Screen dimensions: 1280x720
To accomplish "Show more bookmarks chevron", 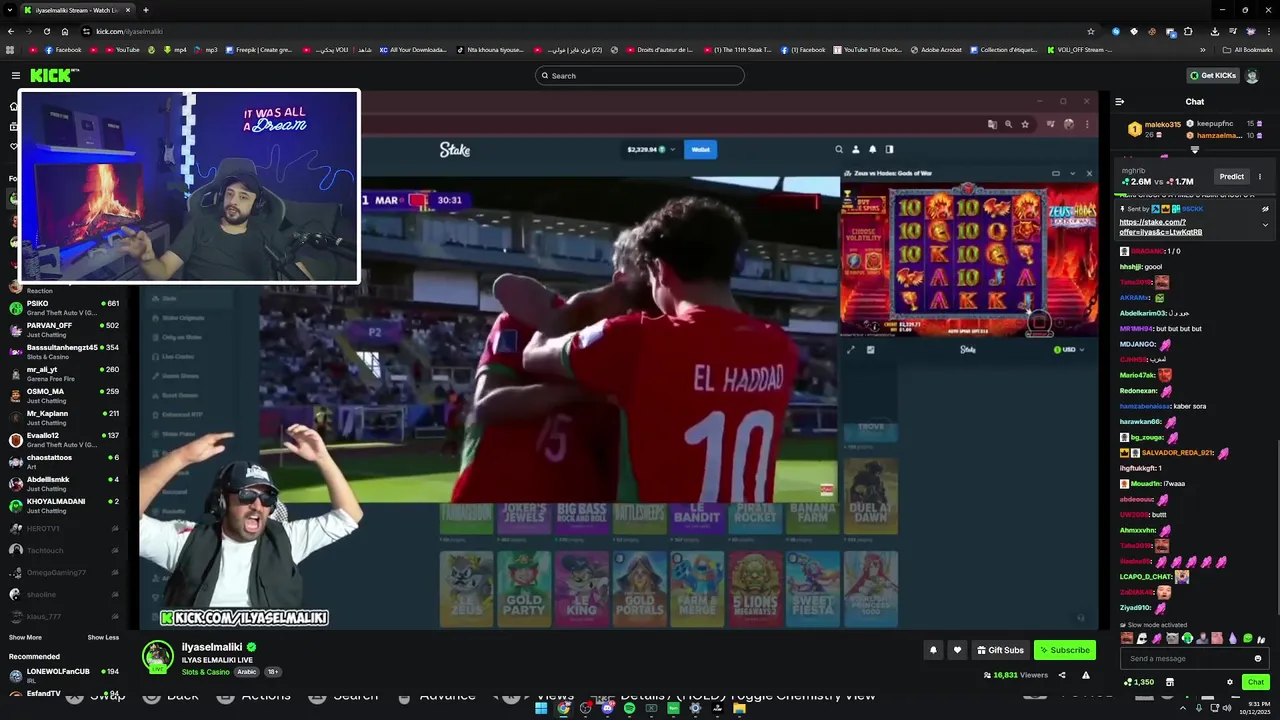I will (x=1203, y=50).
